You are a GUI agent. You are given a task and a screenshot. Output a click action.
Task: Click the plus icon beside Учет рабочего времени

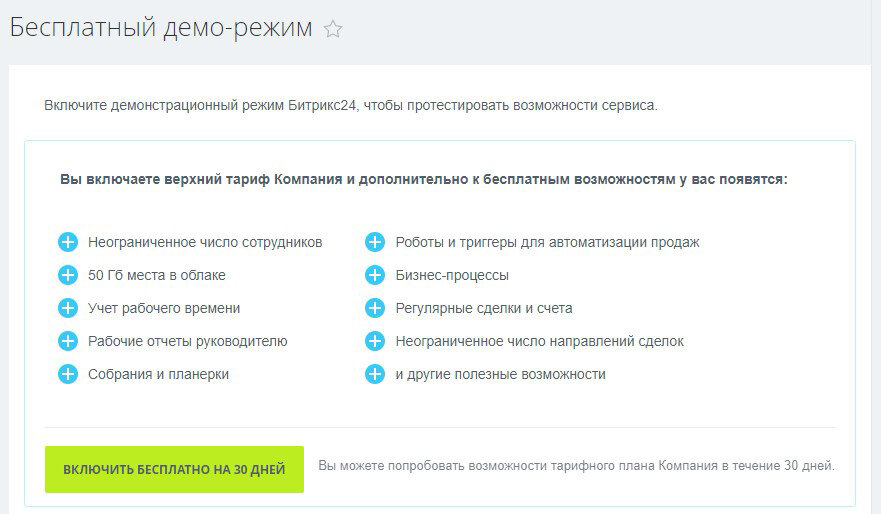[x=68, y=308]
